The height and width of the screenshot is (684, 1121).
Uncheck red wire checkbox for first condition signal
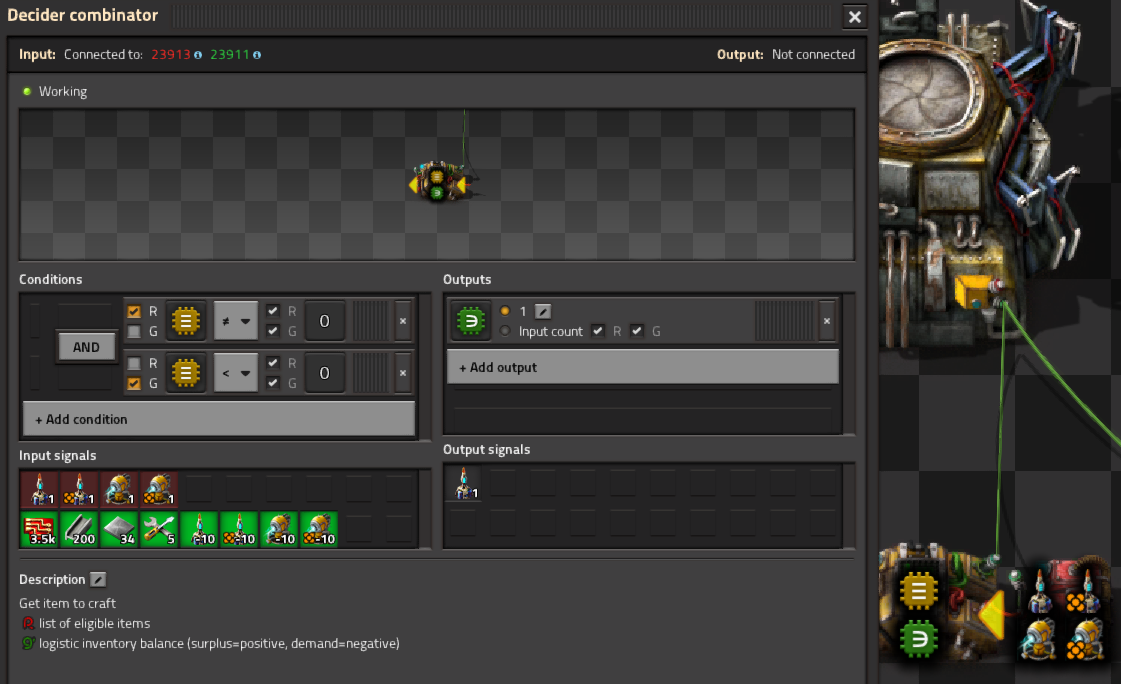pos(134,311)
